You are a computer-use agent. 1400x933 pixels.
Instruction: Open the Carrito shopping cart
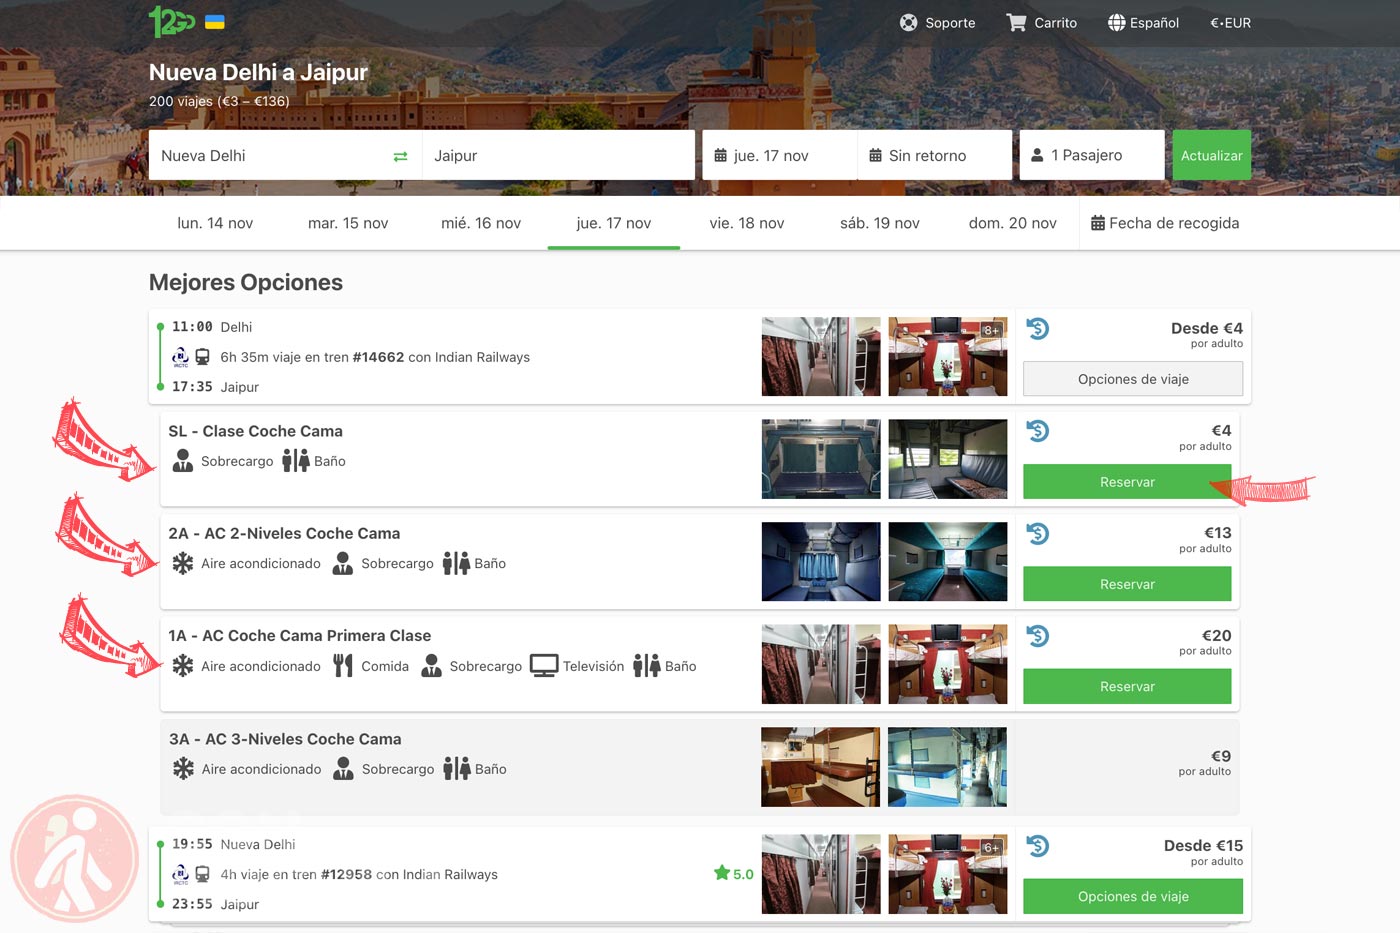pyautogui.click(x=1041, y=22)
